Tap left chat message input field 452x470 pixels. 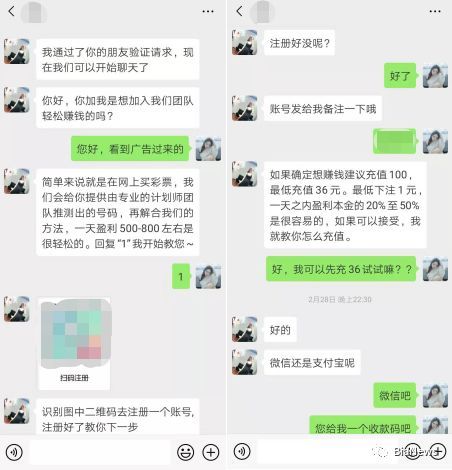tap(100, 452)
